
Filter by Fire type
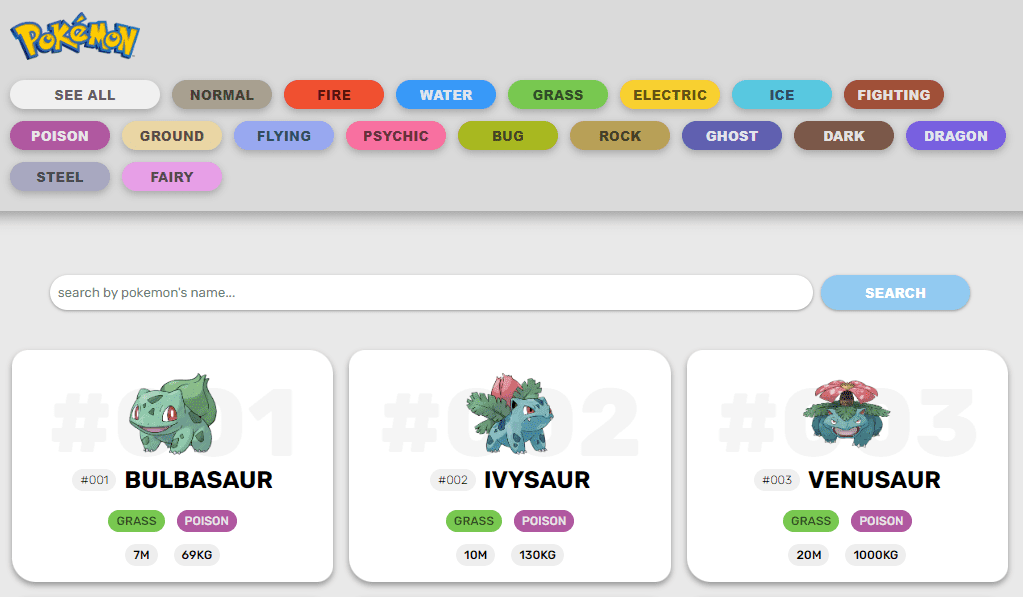coord(334,95)
